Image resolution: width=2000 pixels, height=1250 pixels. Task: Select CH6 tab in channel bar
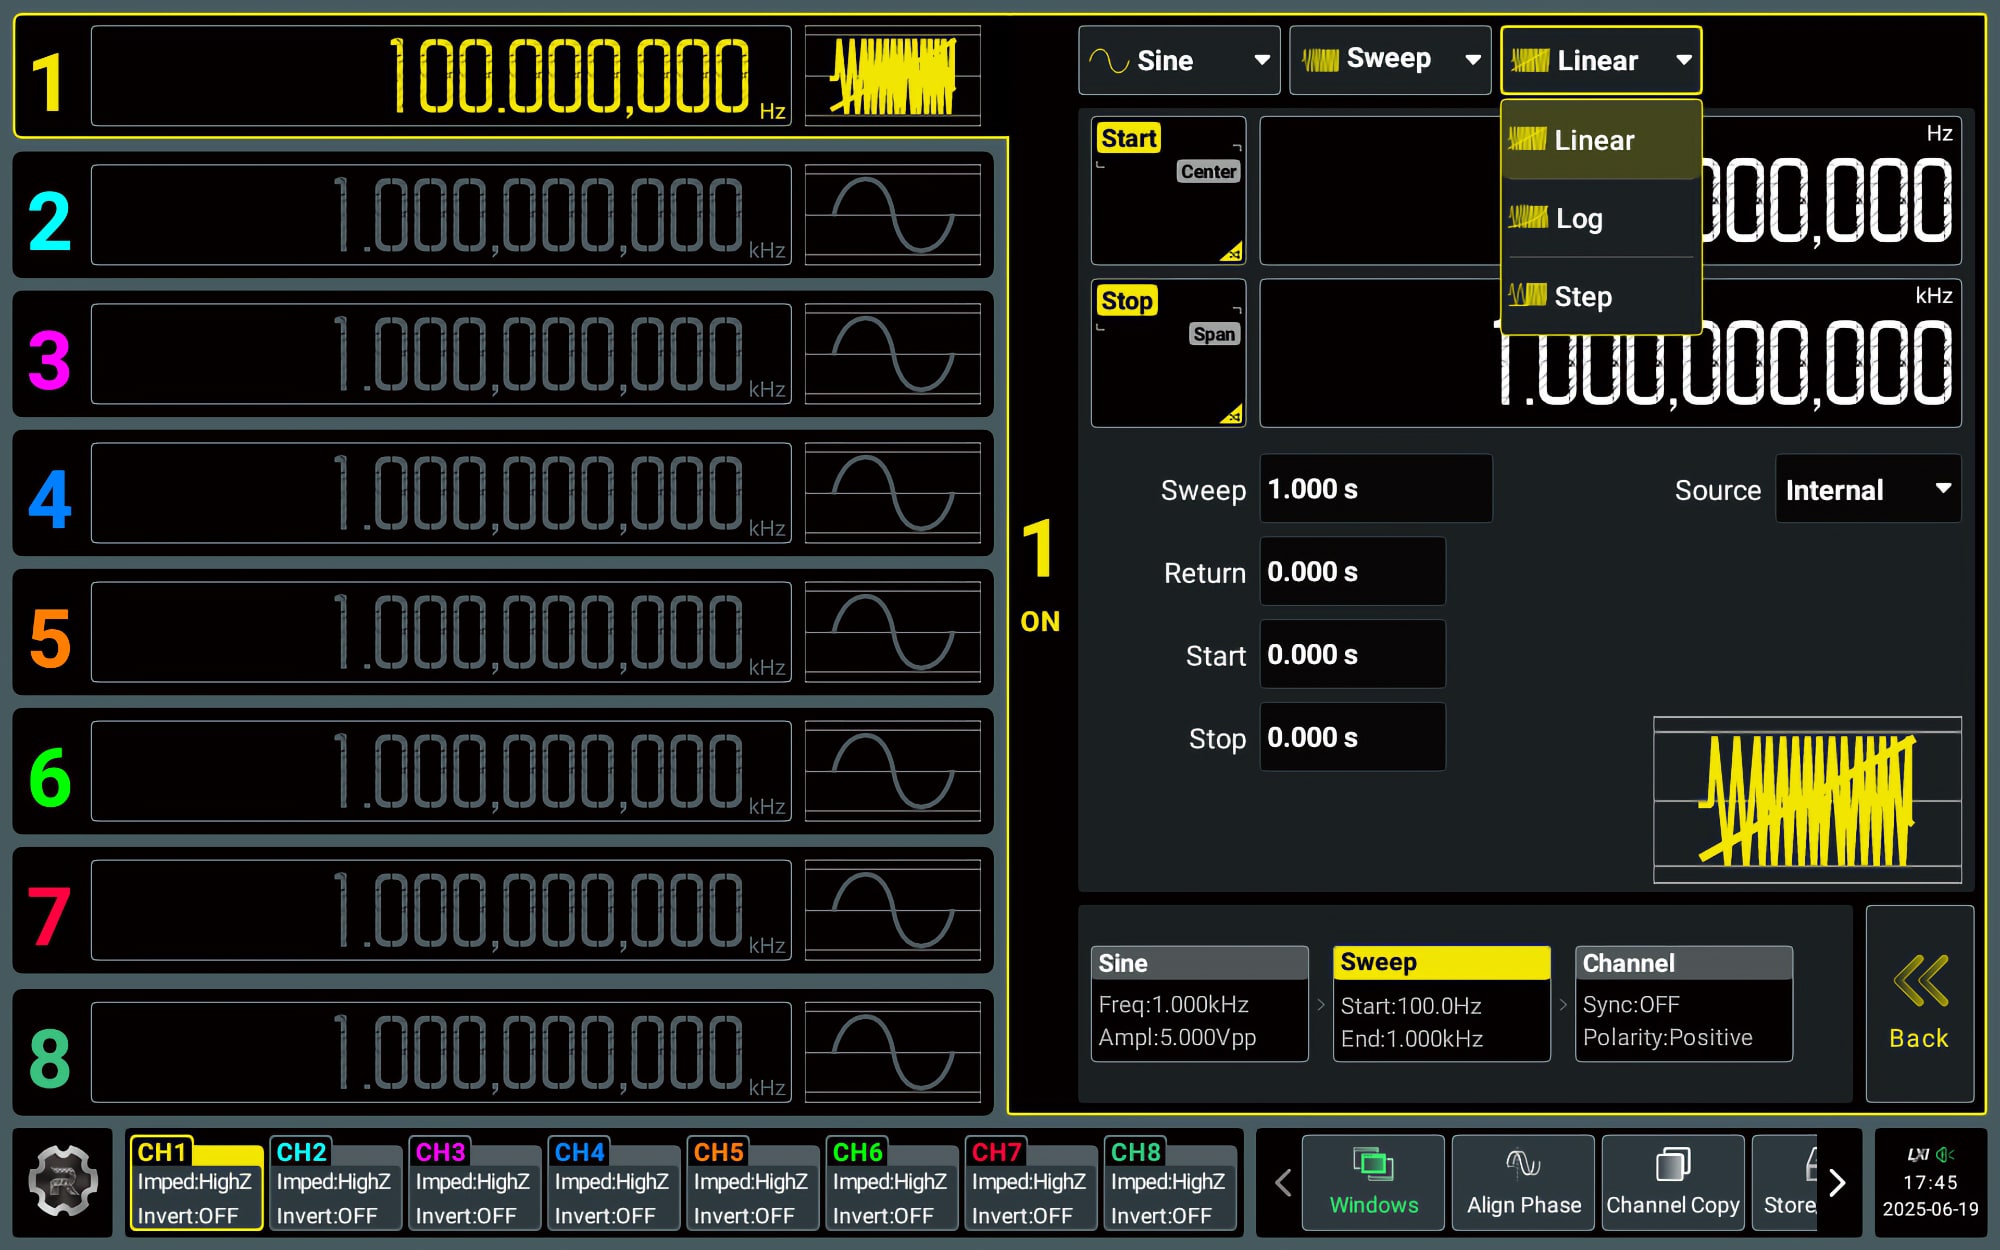(891, 1183)
